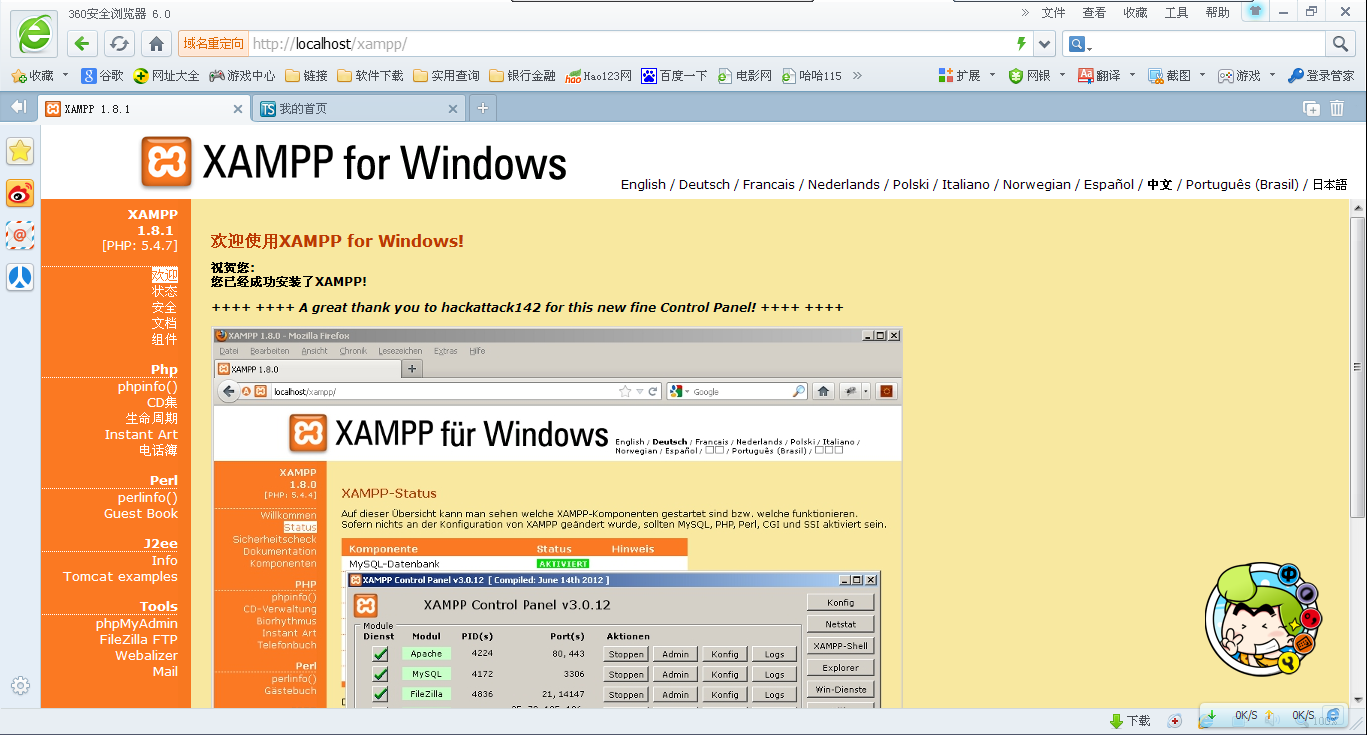Click the vertical page scrollbar thumb
This screenshot has width=1367, height=735.
[1358, 366]
